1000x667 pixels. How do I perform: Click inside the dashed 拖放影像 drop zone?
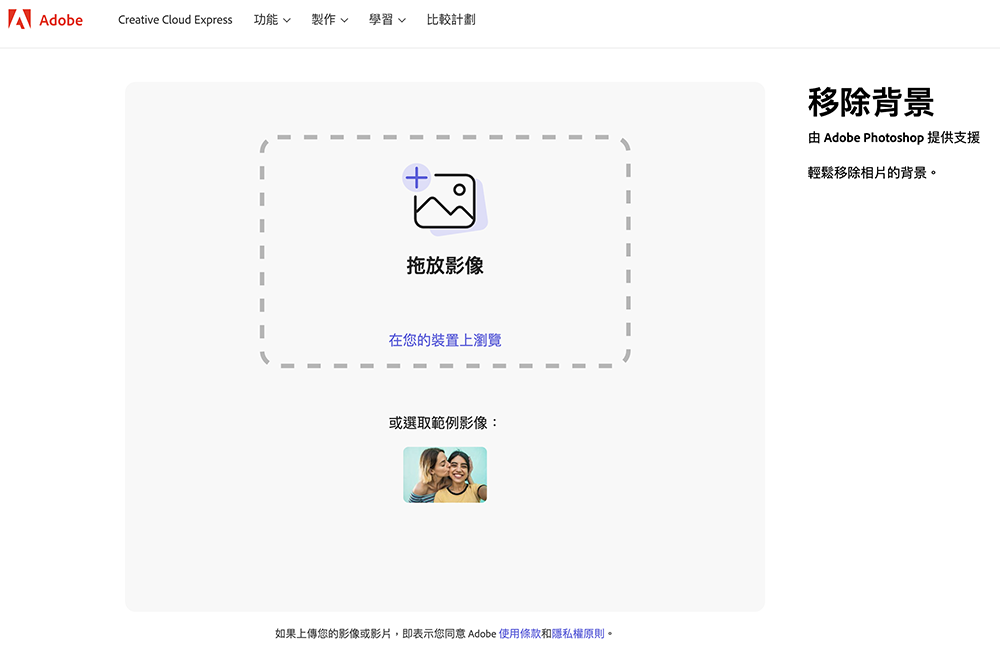[445, 252]
